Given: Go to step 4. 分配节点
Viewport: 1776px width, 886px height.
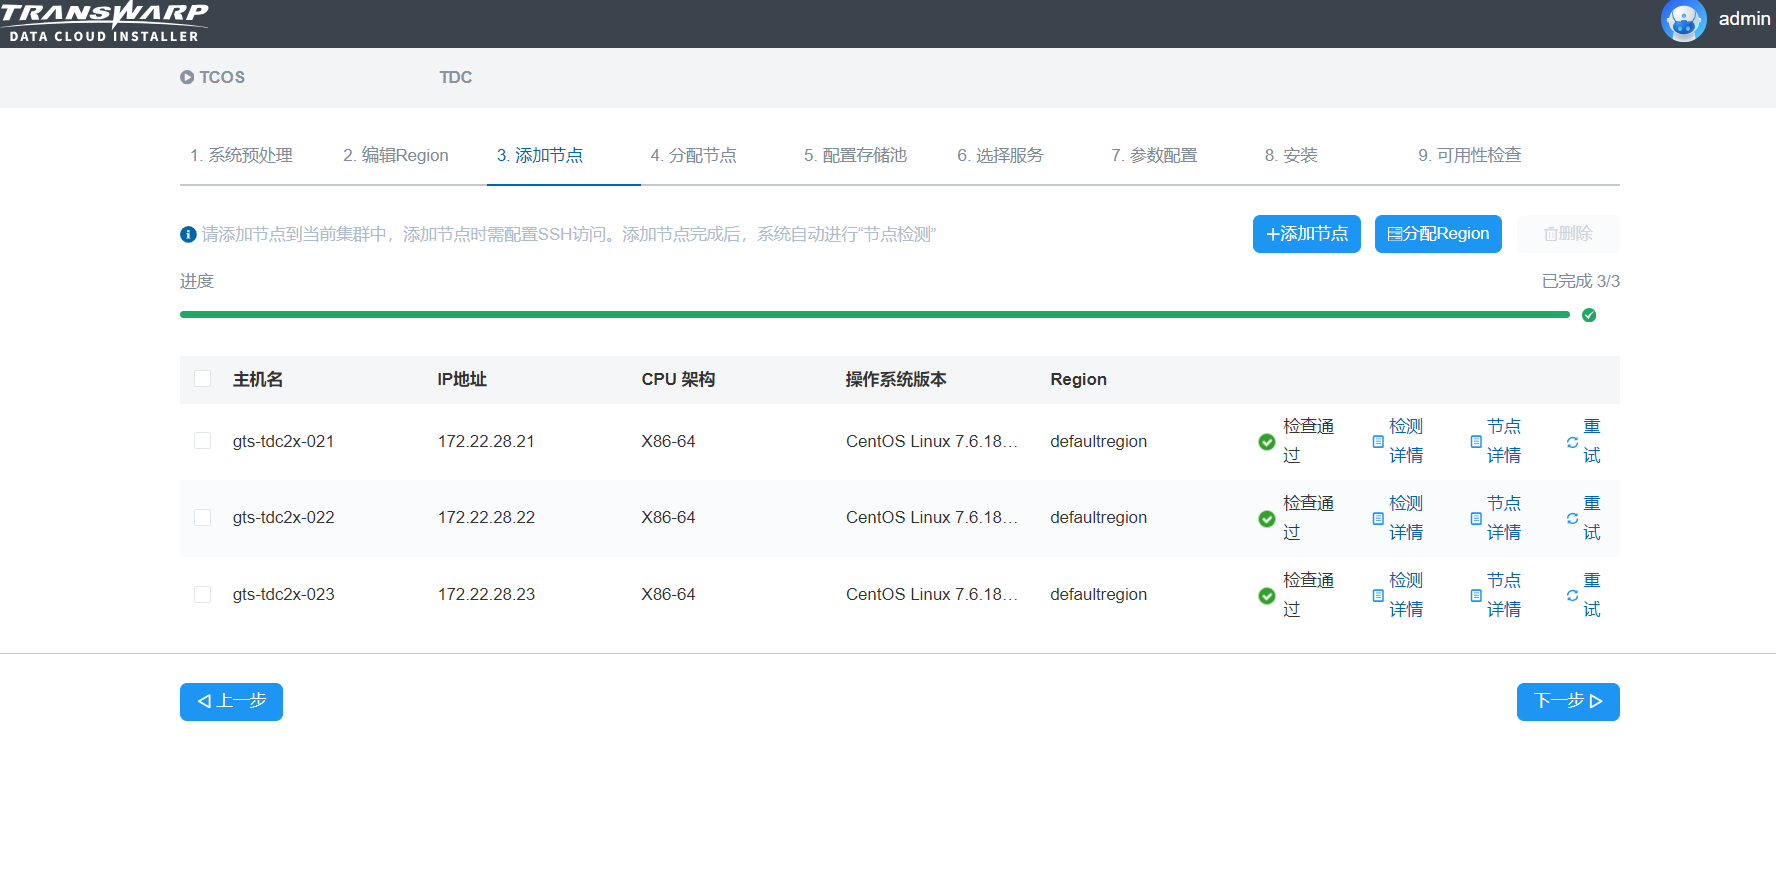Looking at the screenshot, I should [693, 155].
